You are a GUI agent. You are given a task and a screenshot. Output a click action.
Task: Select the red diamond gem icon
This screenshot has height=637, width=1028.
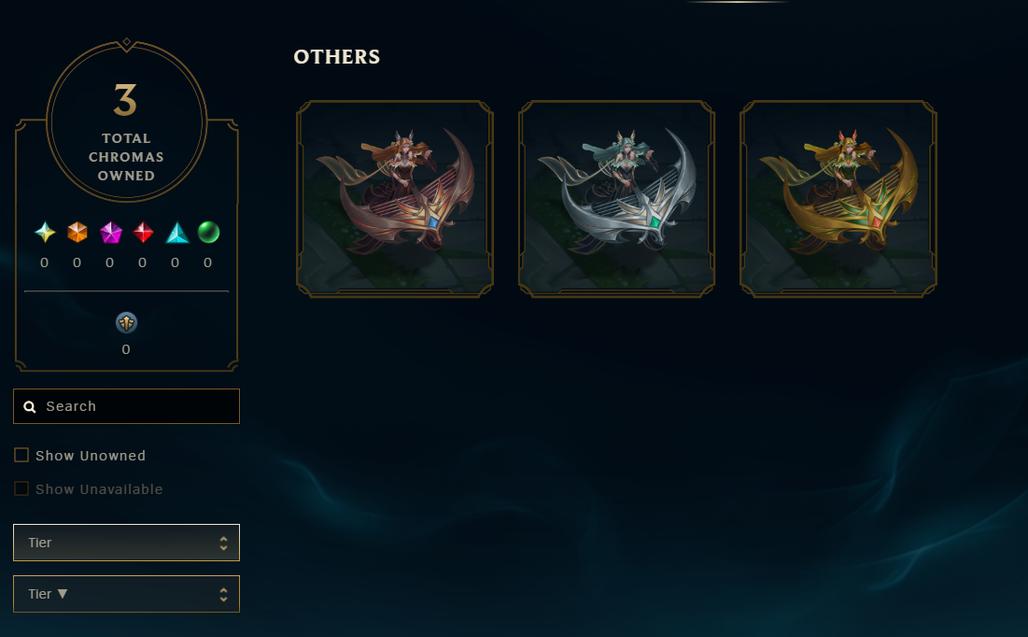click(x=143, y=232)
